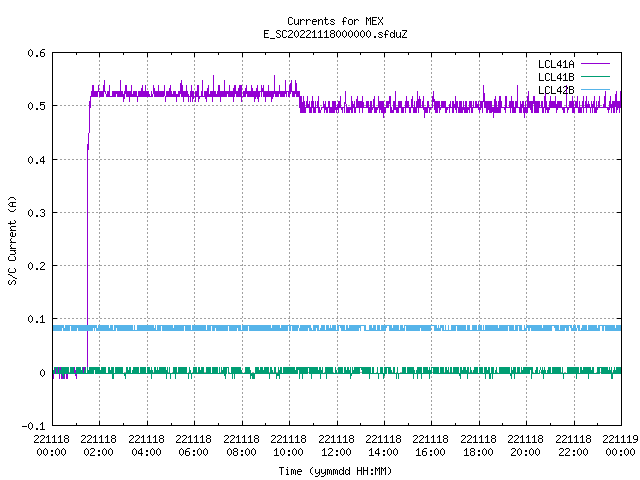The width and height of the screenshot is (640, 480).
Task: Click the LCL41B legend label
Action: click(556, 77)
